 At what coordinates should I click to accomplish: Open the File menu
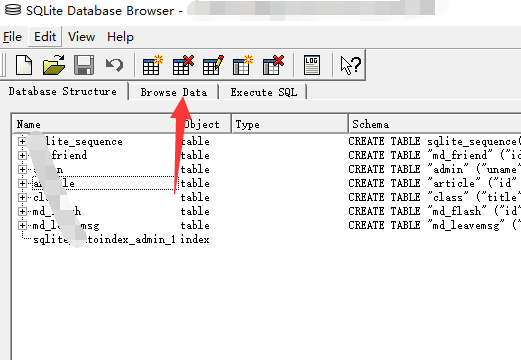12,37
